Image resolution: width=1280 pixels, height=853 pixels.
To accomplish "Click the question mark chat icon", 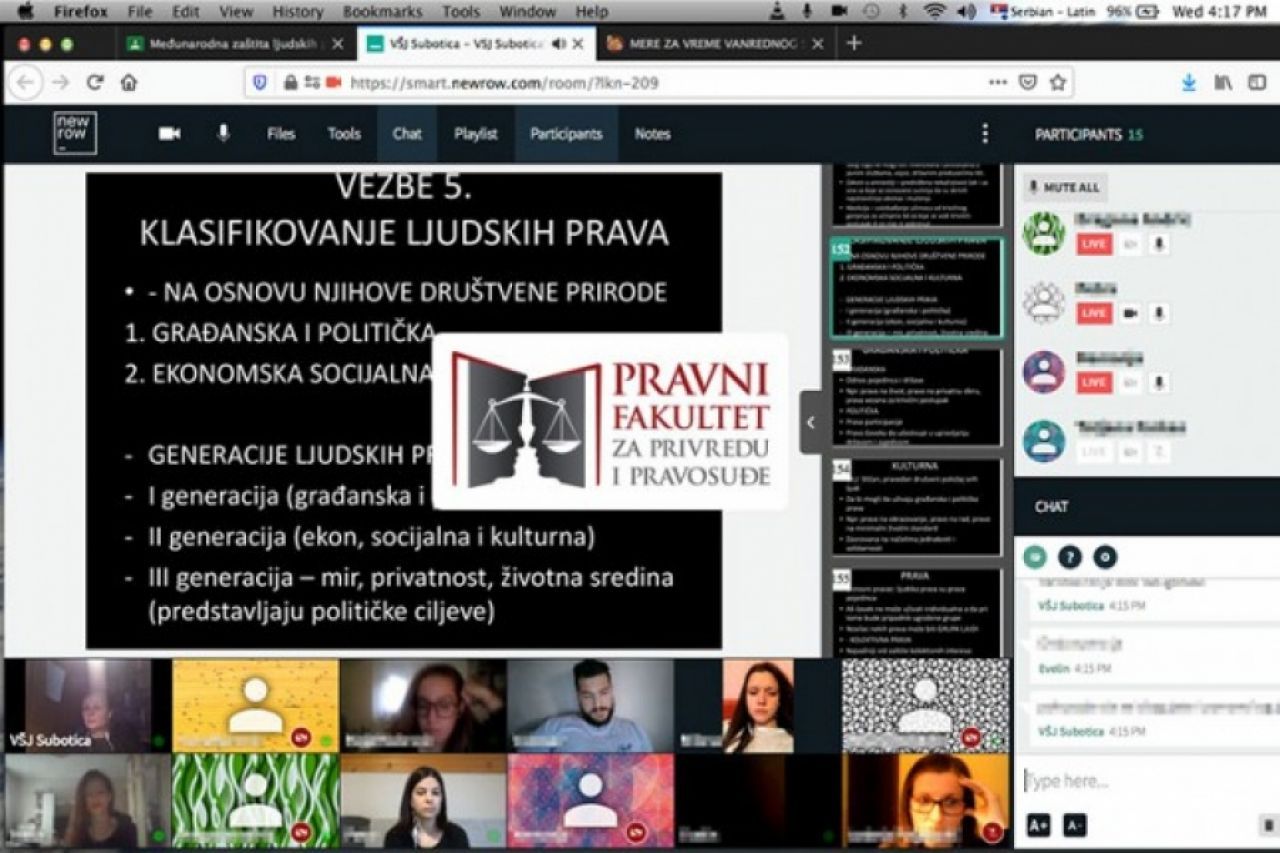I will click(1070, 557).
